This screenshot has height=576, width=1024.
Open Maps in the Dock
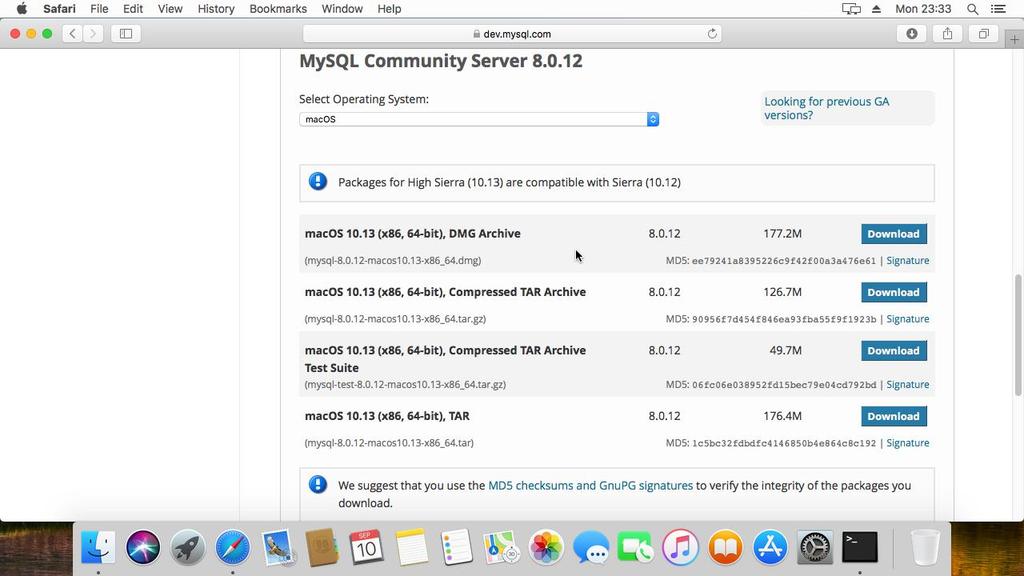501,547
